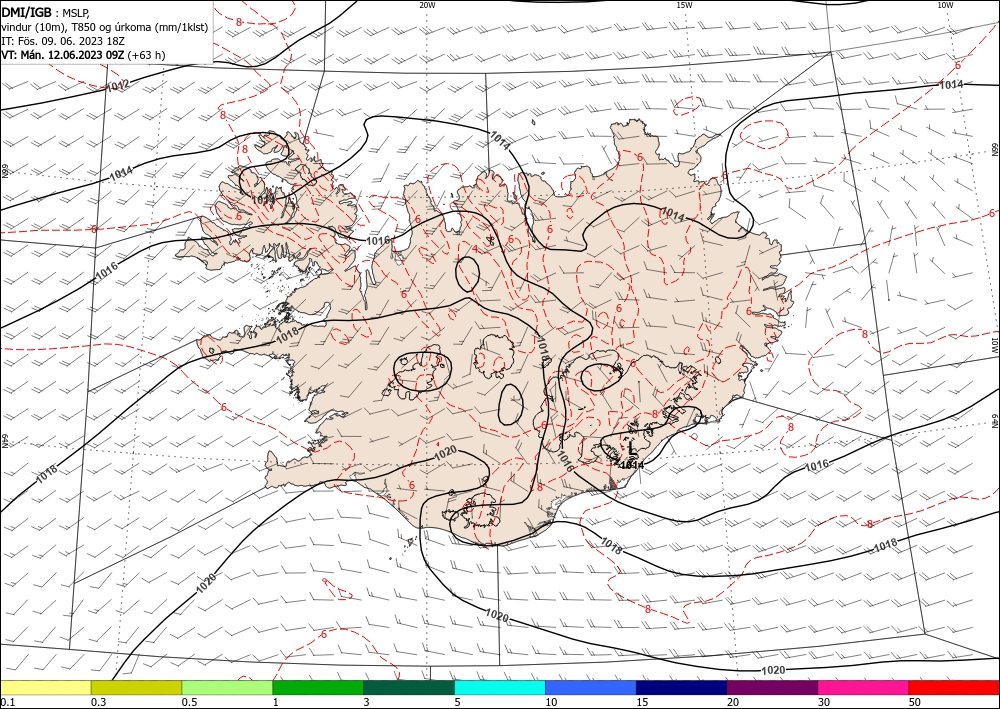Viewport: 1000px width, 709px height.
Task: Click the '15W' longitude label
Action: (684, 5)
